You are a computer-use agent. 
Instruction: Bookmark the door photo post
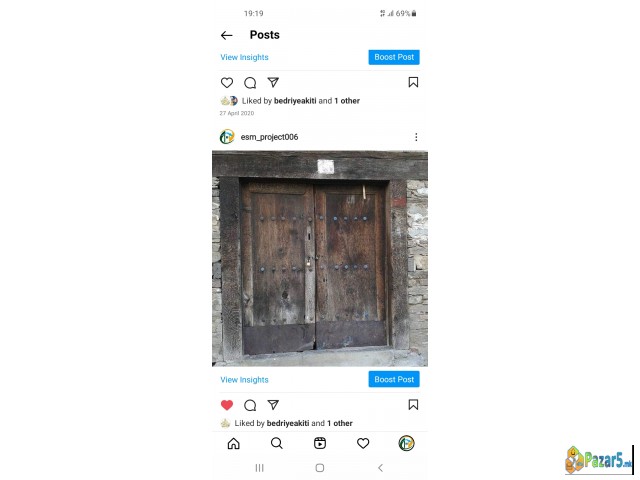(413, 404)
